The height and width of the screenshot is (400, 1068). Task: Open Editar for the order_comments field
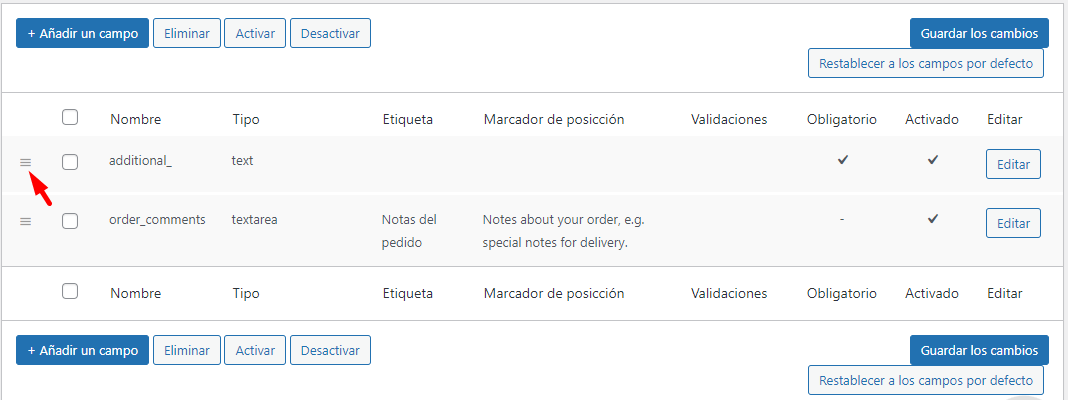click(1014, 223)
